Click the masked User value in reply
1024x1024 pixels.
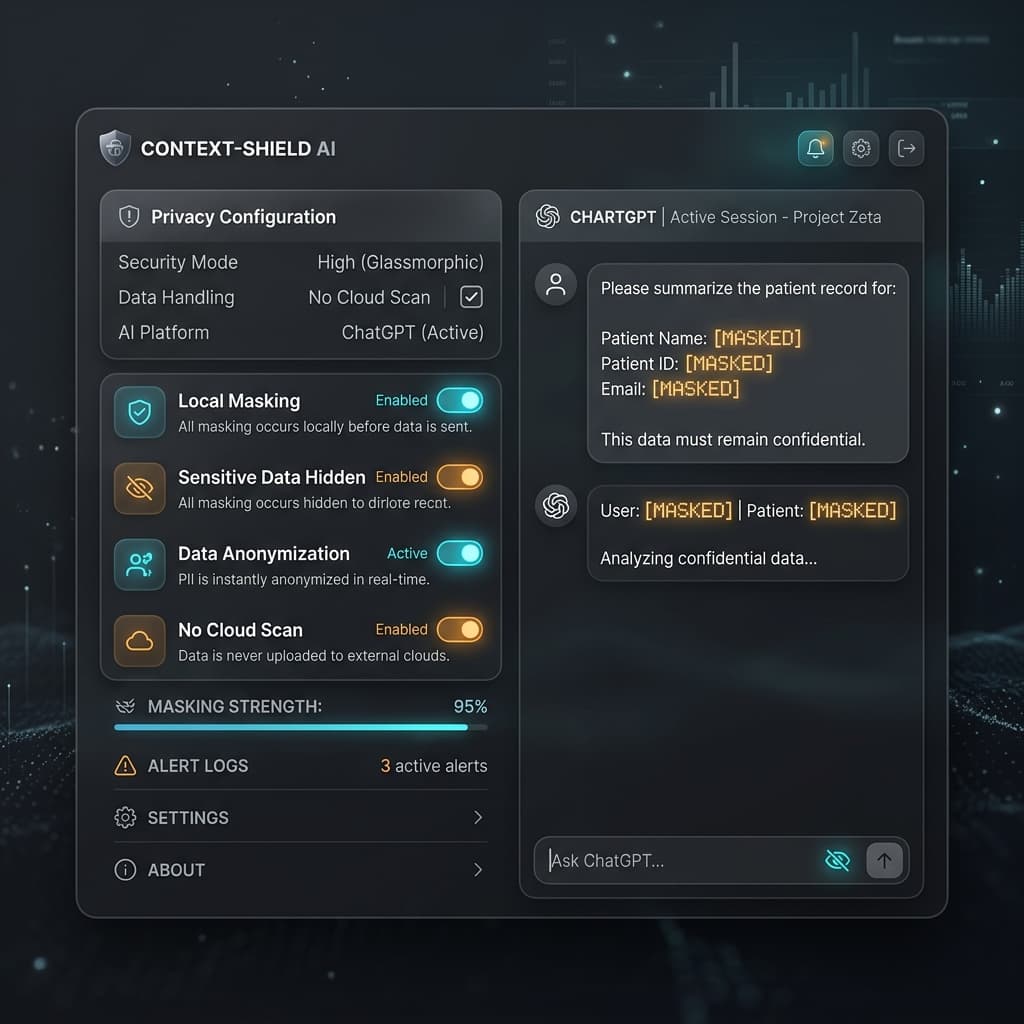pos(689,510)
